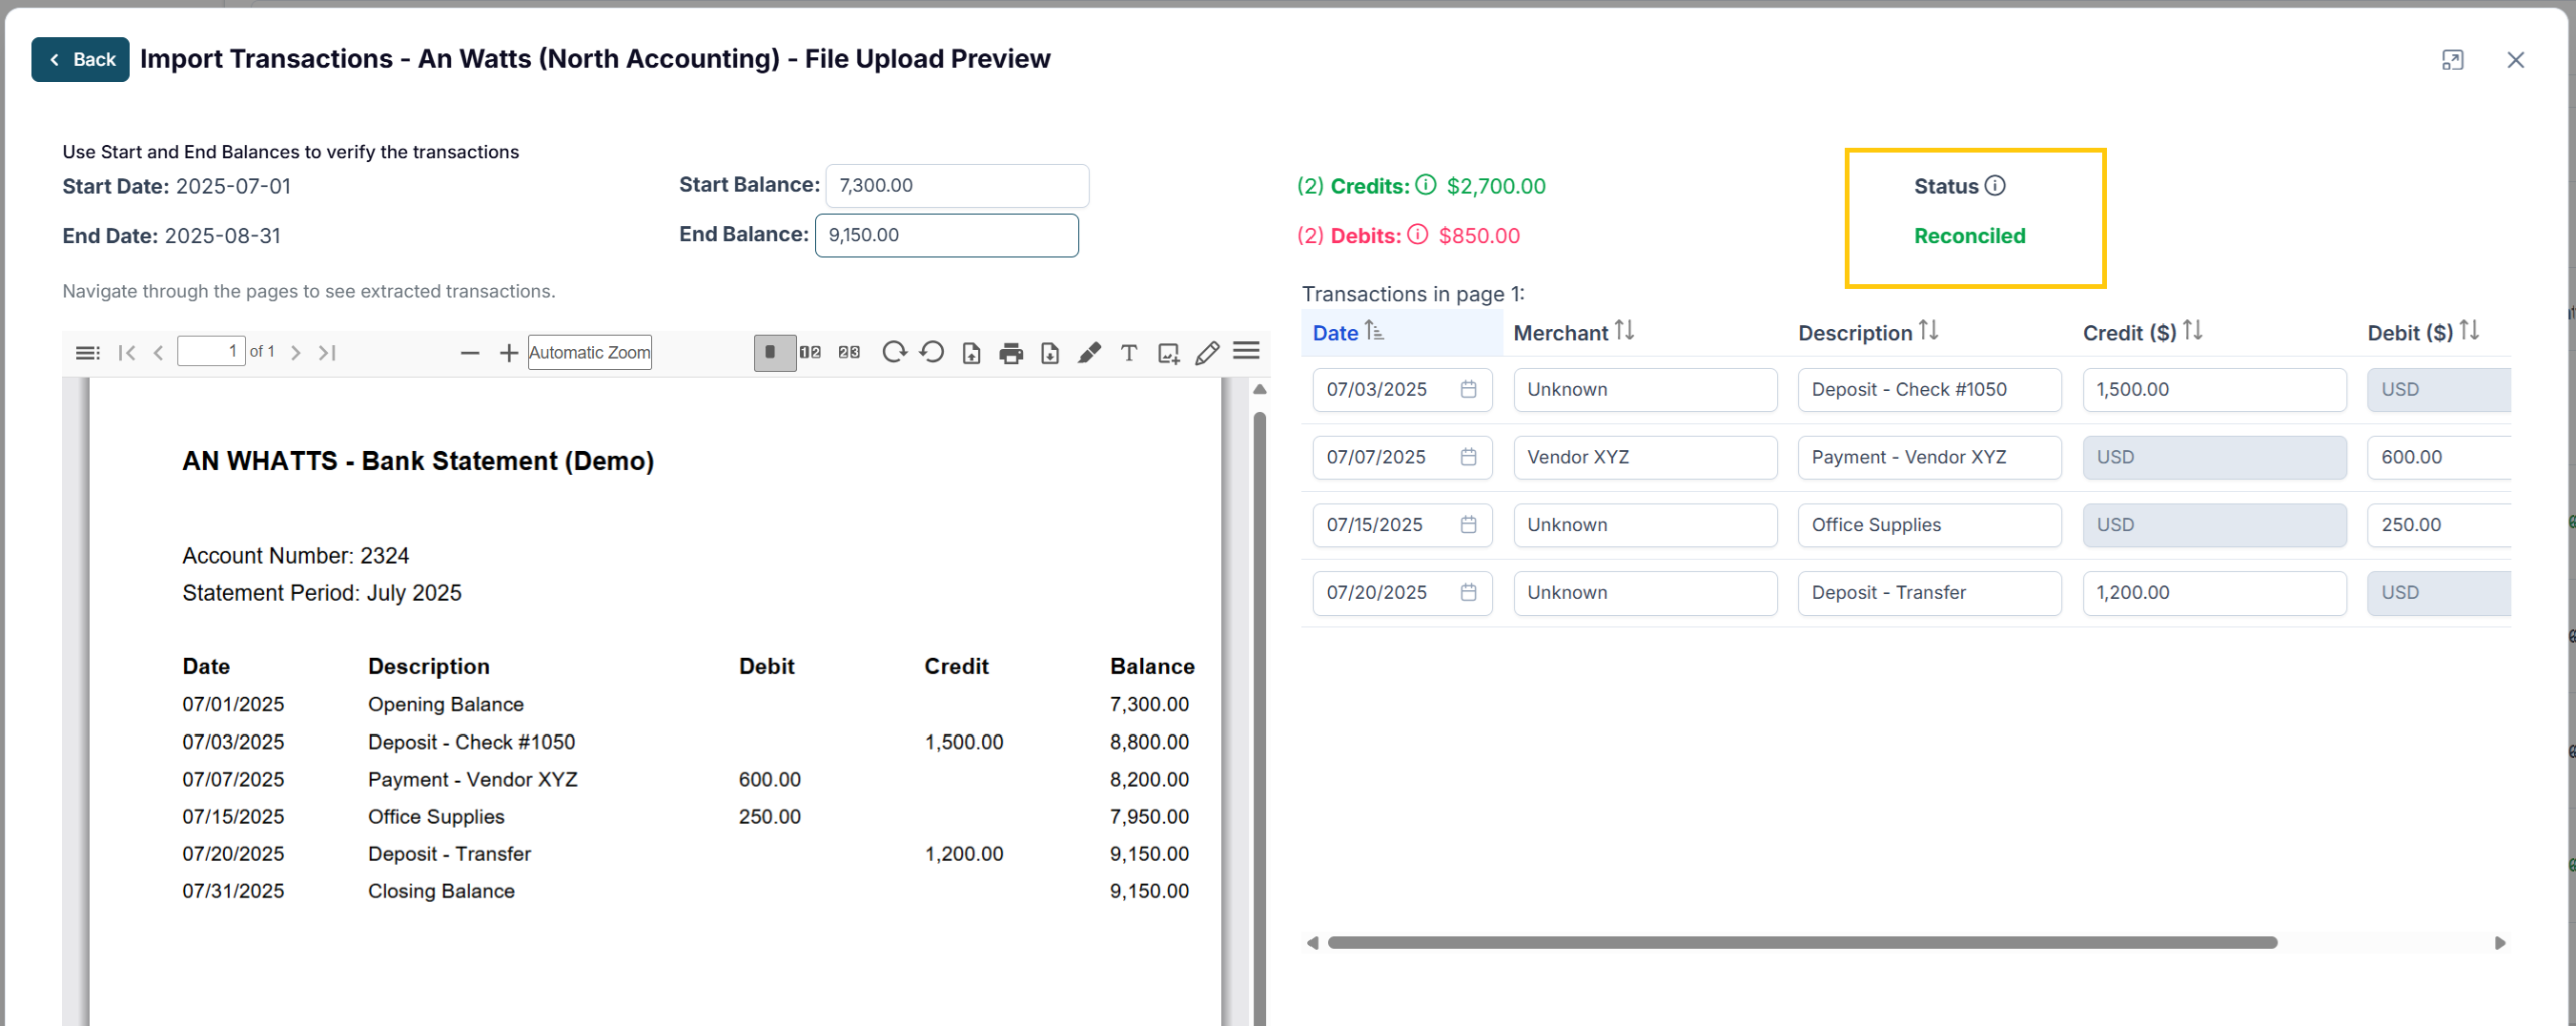
Task: Go to next PDF page
Action: click(x=295, y=353)
